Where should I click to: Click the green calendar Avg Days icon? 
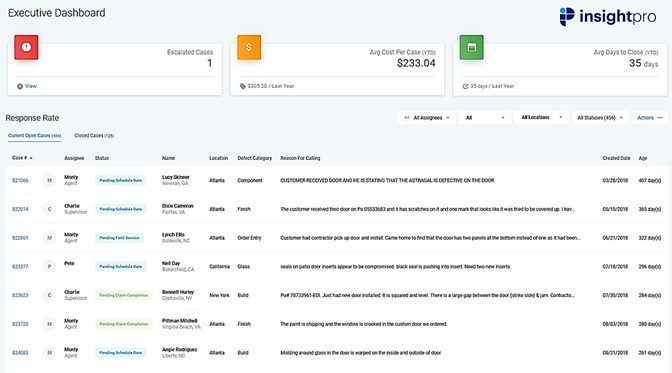471,47
